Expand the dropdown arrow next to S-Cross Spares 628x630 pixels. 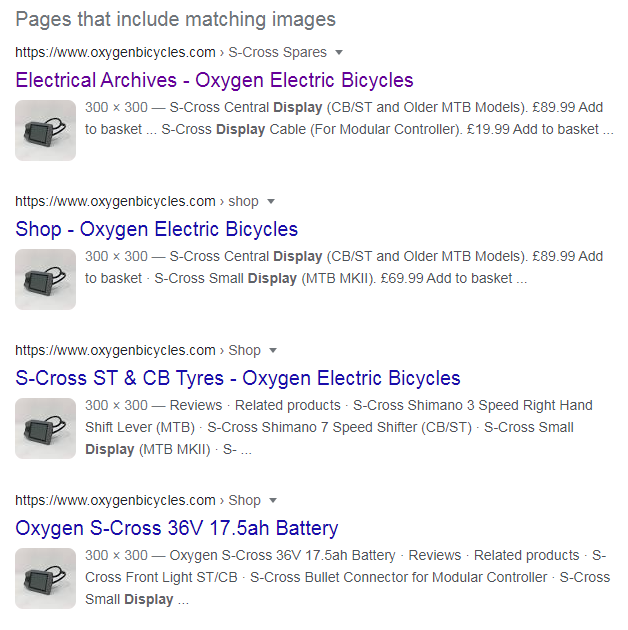coord(339,52)
